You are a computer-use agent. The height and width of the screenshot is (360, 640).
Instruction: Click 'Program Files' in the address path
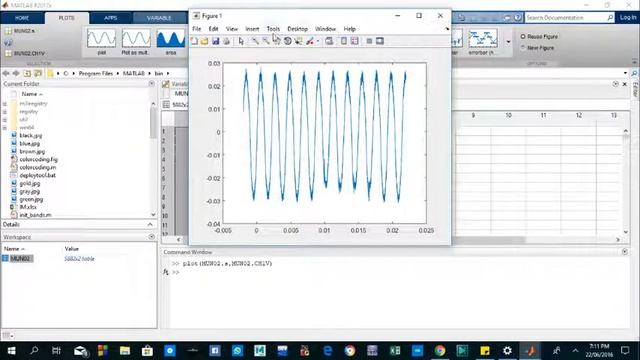(96, 73)
